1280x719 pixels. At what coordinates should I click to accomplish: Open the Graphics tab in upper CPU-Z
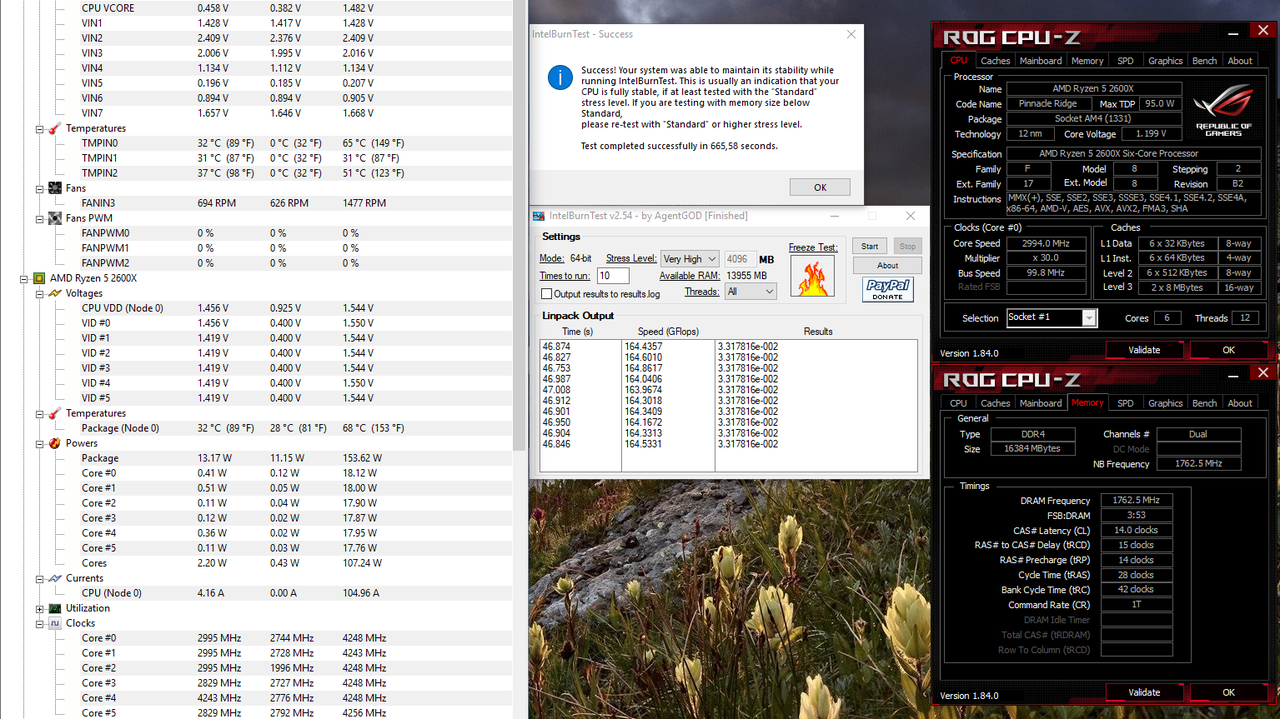click(x=1165, y=61)
